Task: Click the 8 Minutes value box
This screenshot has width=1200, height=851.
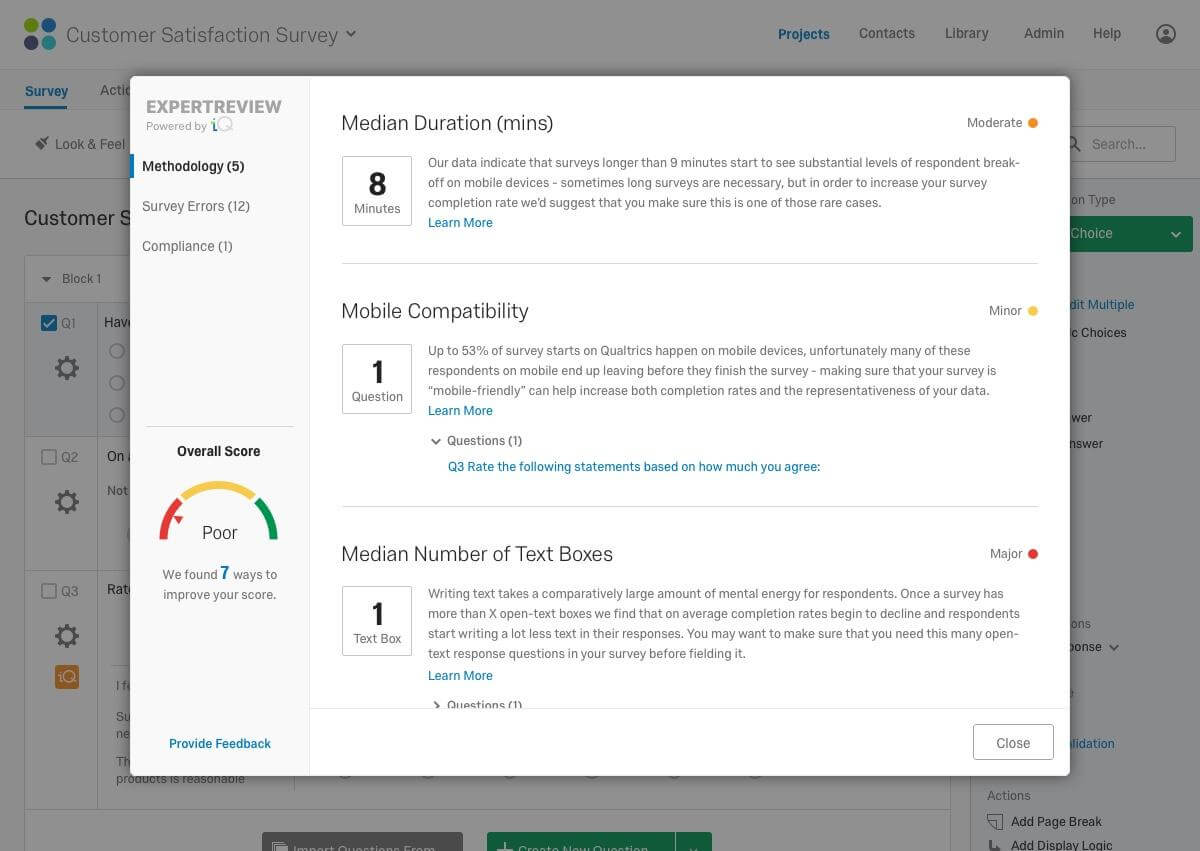Action: [x=377, y=191]
